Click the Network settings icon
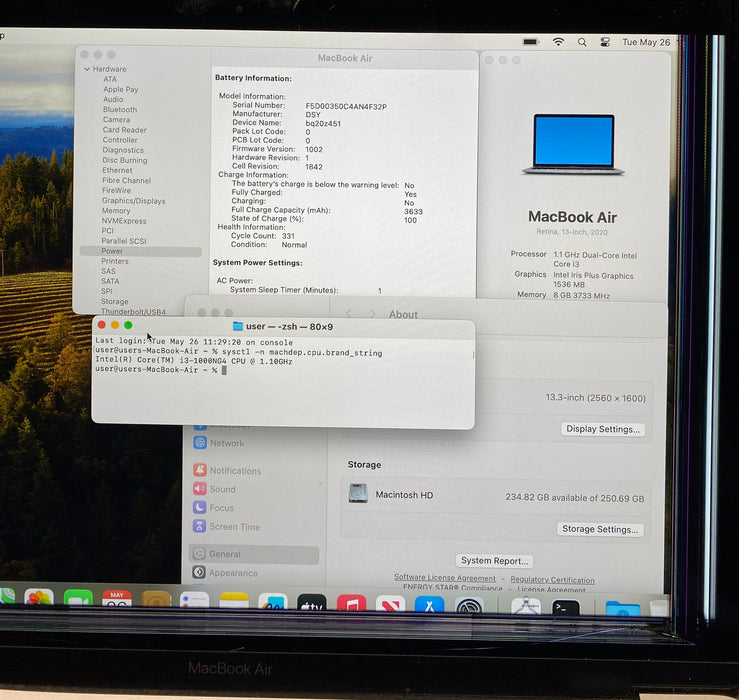 tap(200, 443)
